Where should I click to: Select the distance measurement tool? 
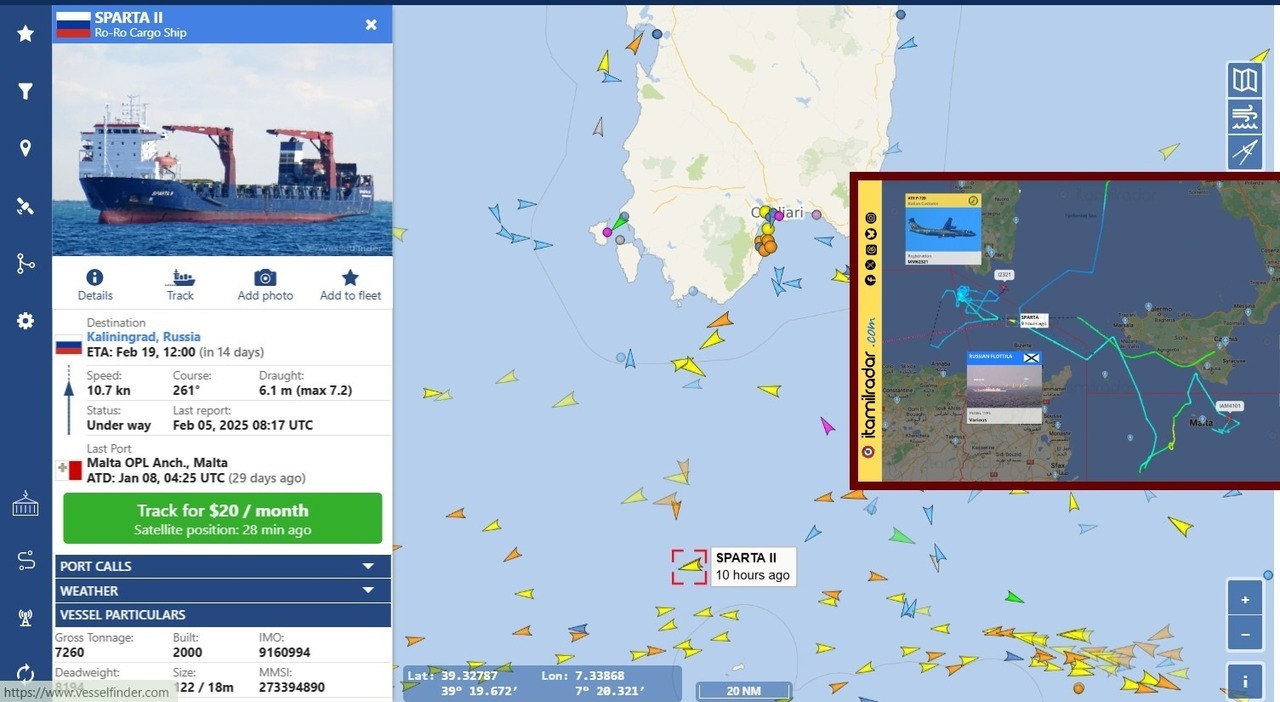[1244, 152]
